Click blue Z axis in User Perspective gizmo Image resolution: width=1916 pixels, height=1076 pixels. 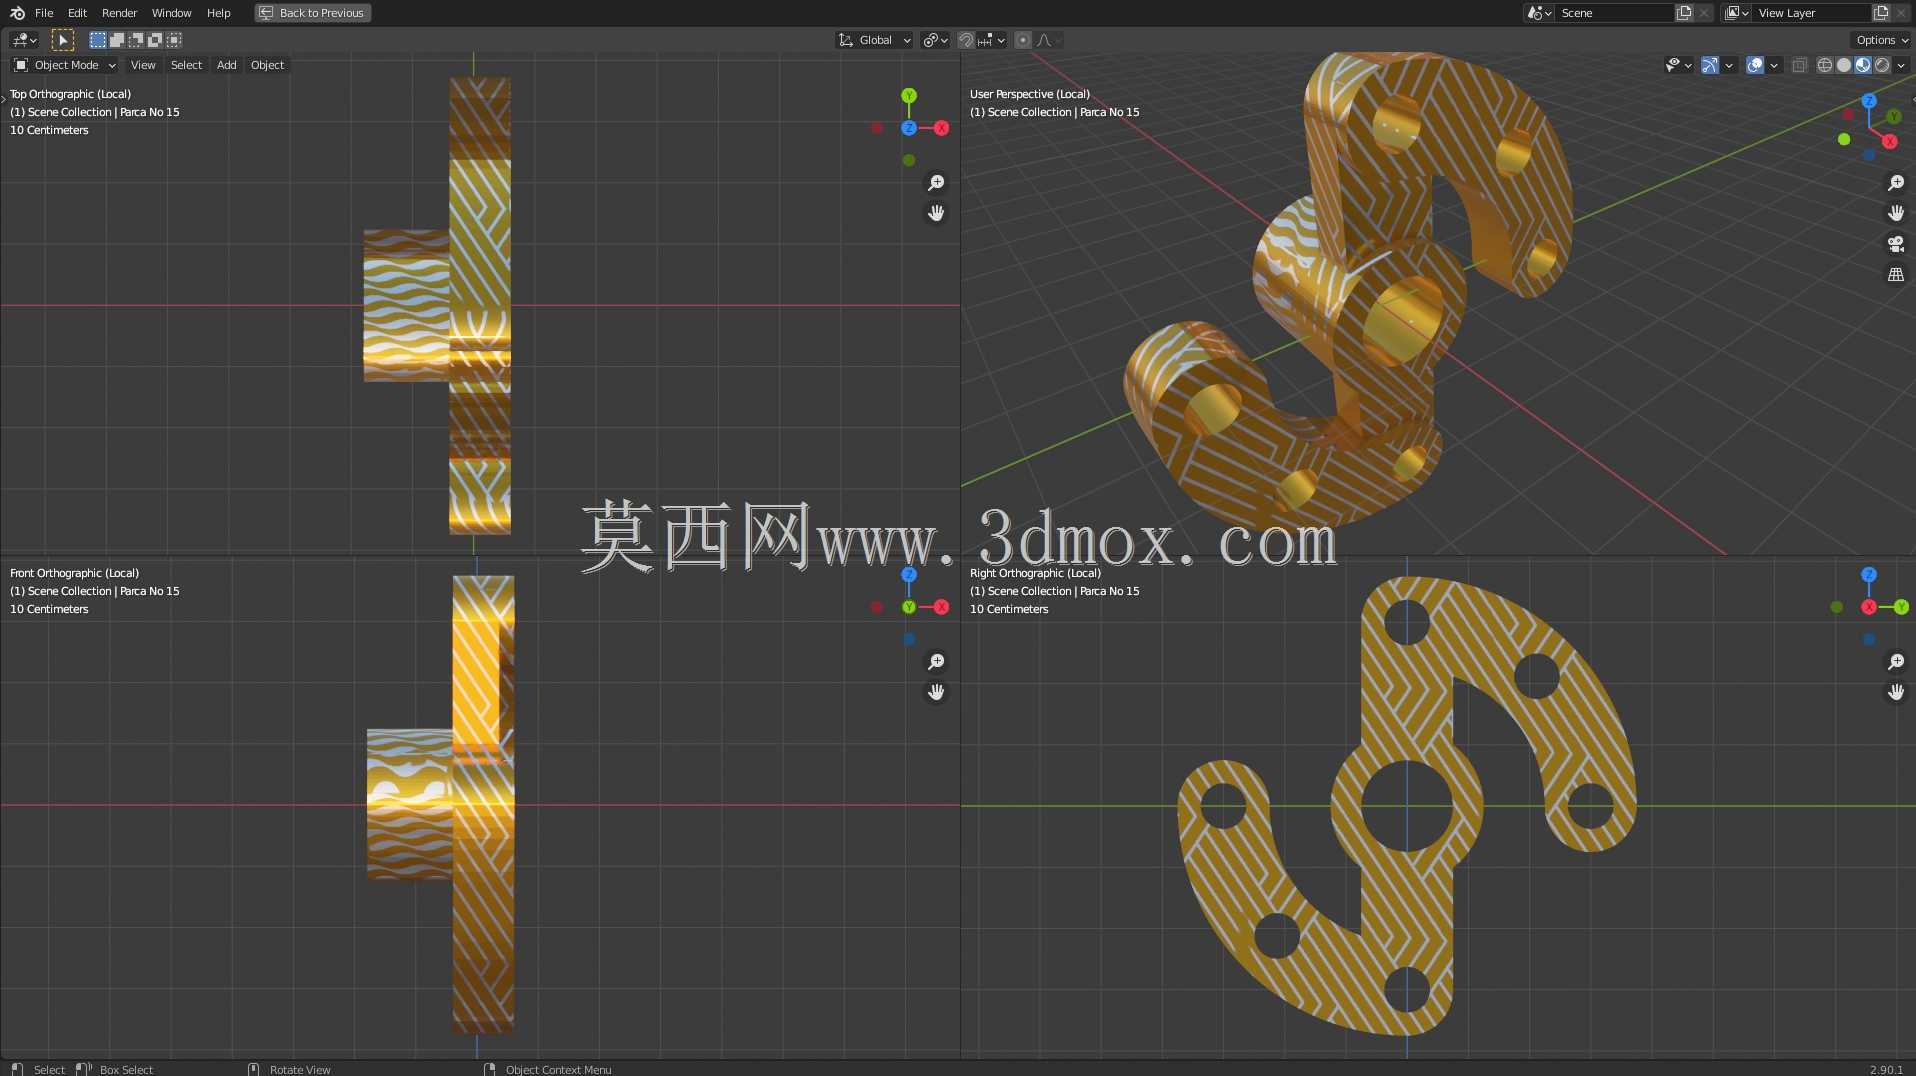click(1869, 101)
